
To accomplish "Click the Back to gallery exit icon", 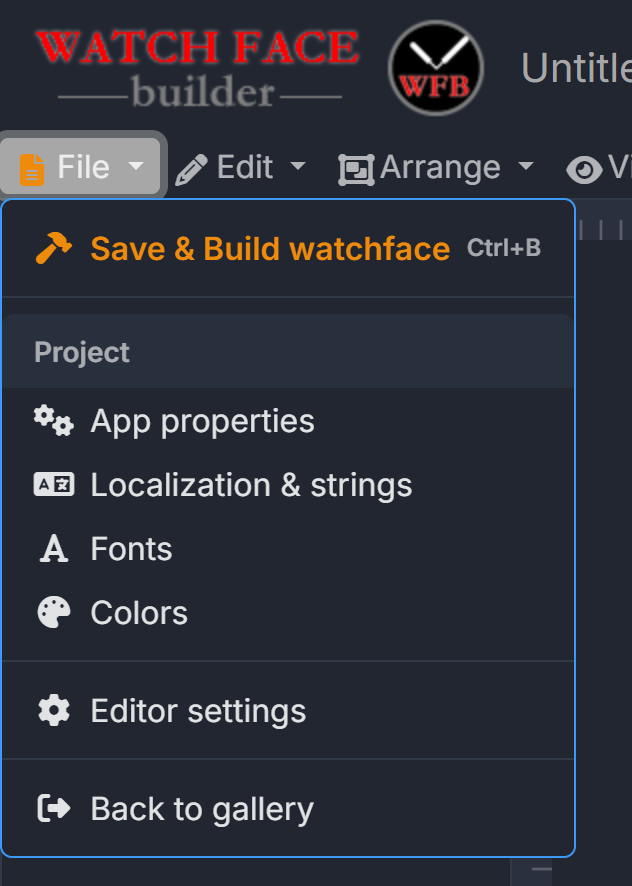I will 54,808.
